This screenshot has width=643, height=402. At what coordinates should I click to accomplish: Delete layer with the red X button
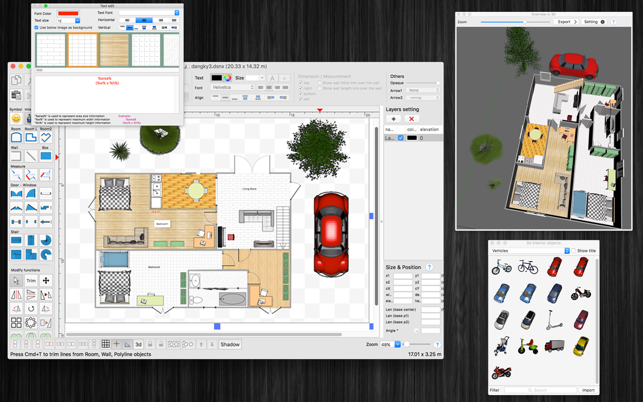pos(411,119)
